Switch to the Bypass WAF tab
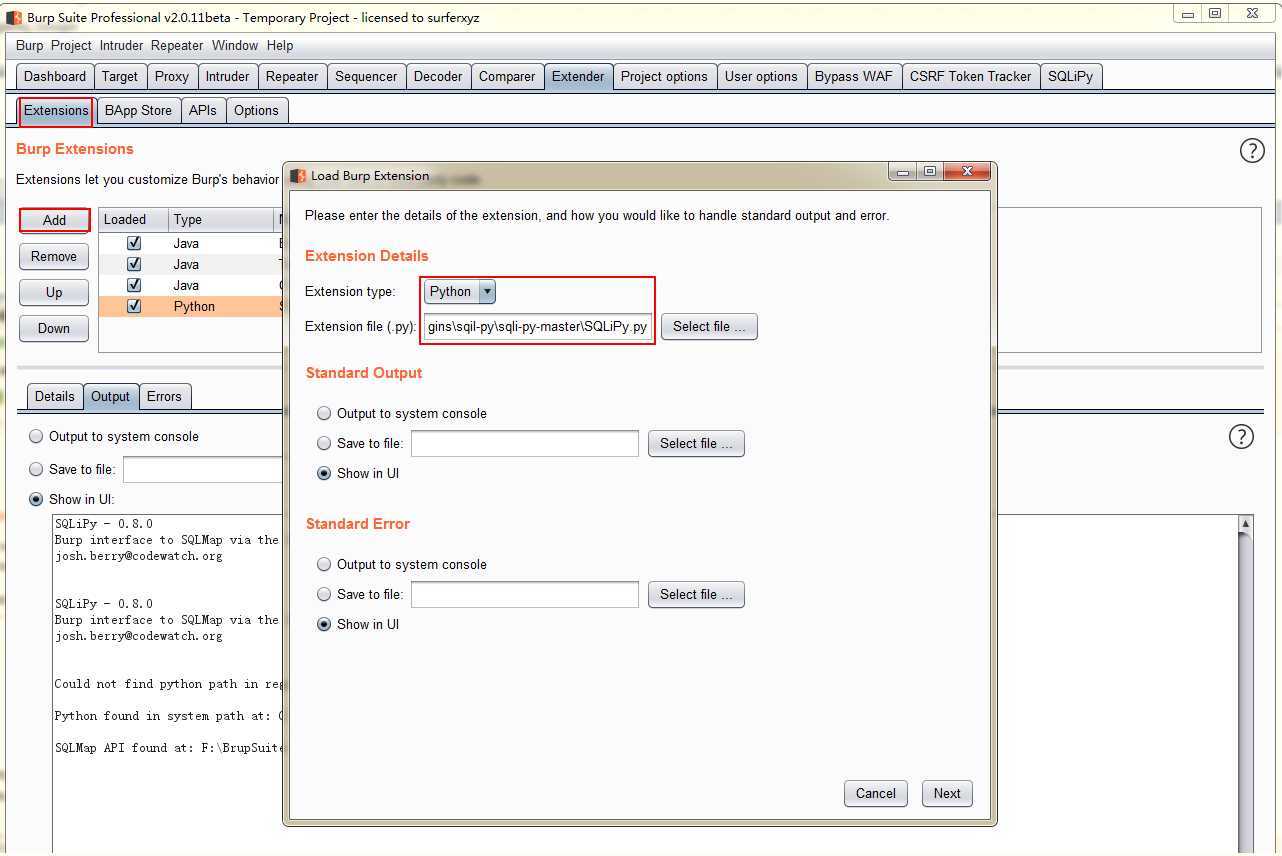 [x=854, y=76]
